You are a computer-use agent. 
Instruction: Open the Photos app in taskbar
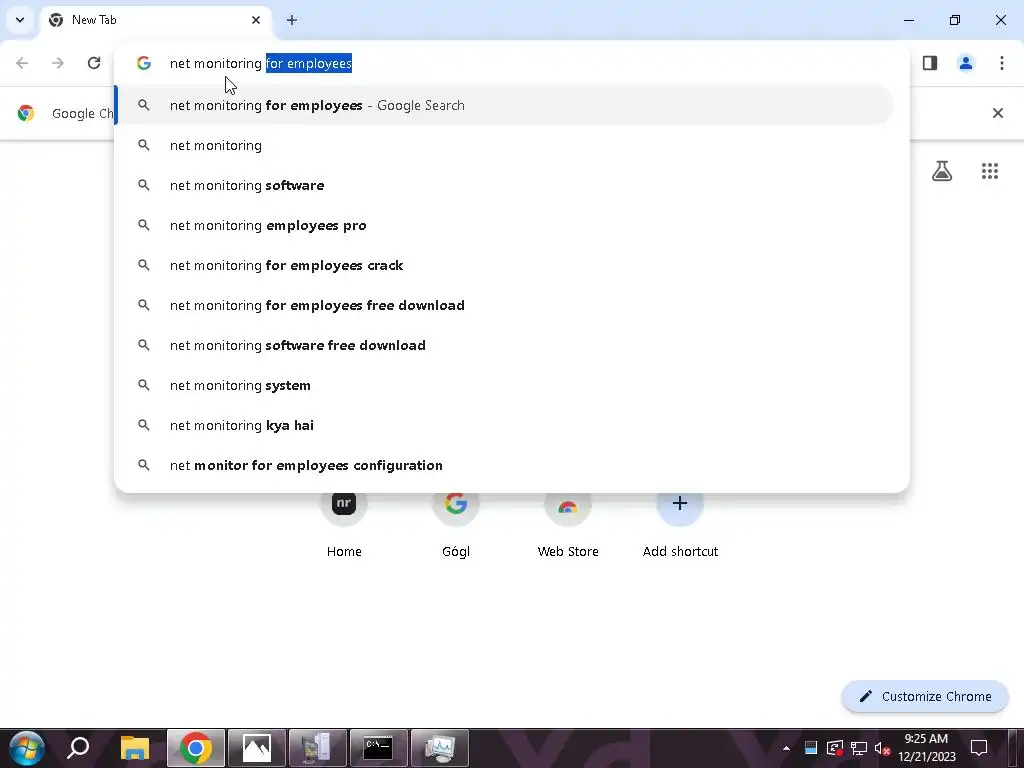pyautogui.click(x=257, y=748)
